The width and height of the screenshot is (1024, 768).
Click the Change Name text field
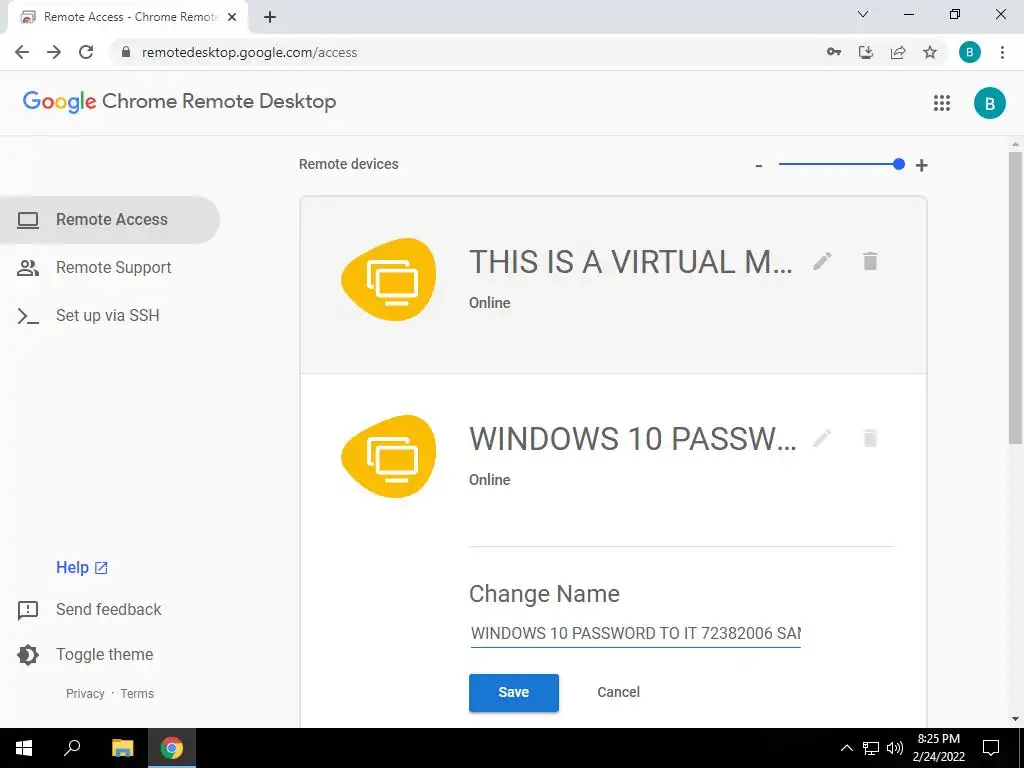point(635,633)
